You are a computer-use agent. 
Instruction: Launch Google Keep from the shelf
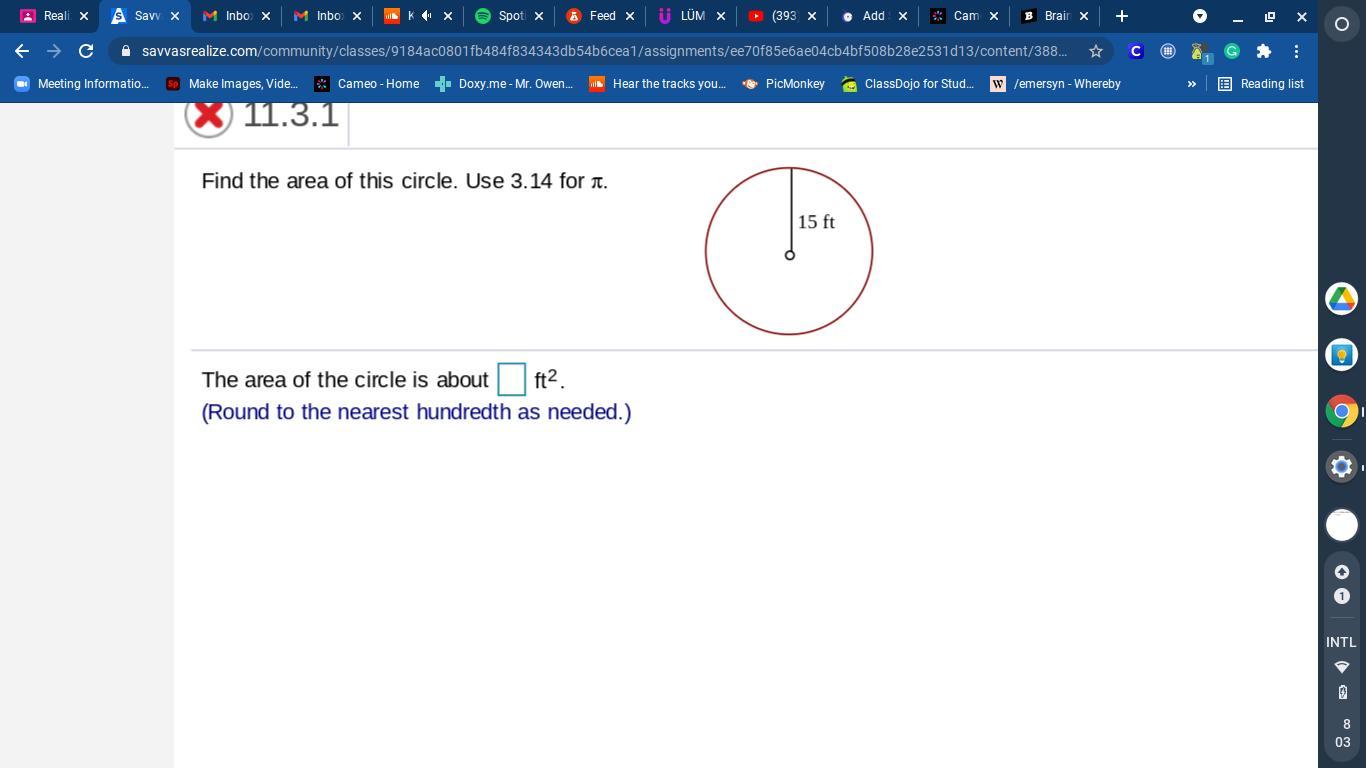tap(1342, 355)
